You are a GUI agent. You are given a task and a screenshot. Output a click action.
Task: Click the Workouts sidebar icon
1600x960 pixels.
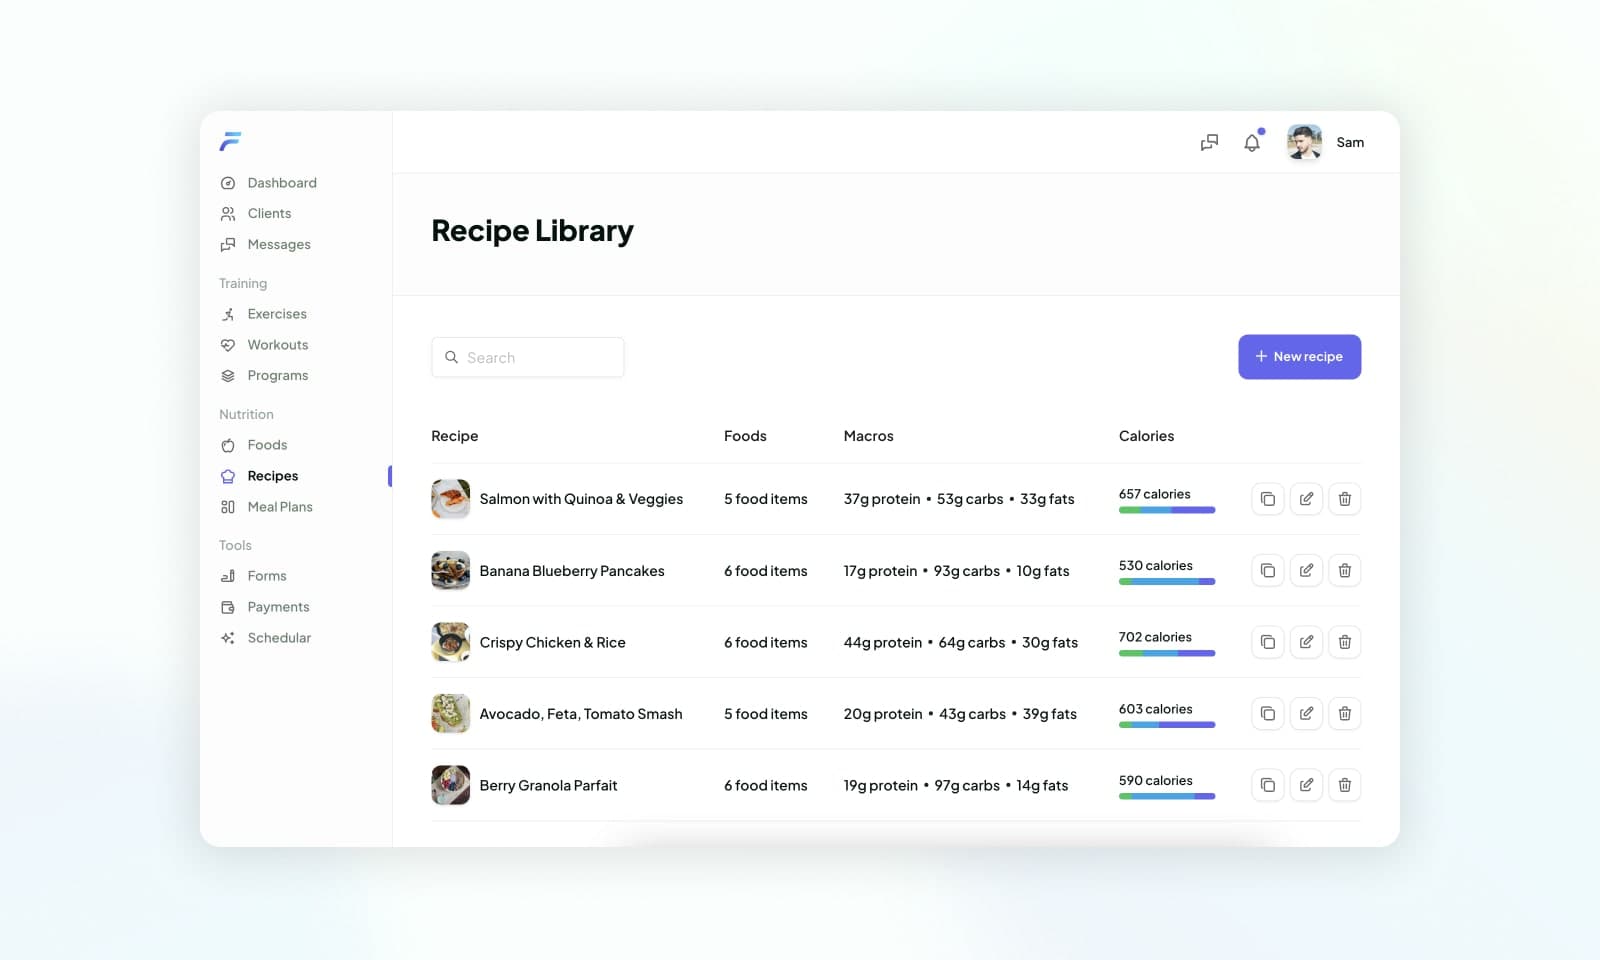coord(229,345)
